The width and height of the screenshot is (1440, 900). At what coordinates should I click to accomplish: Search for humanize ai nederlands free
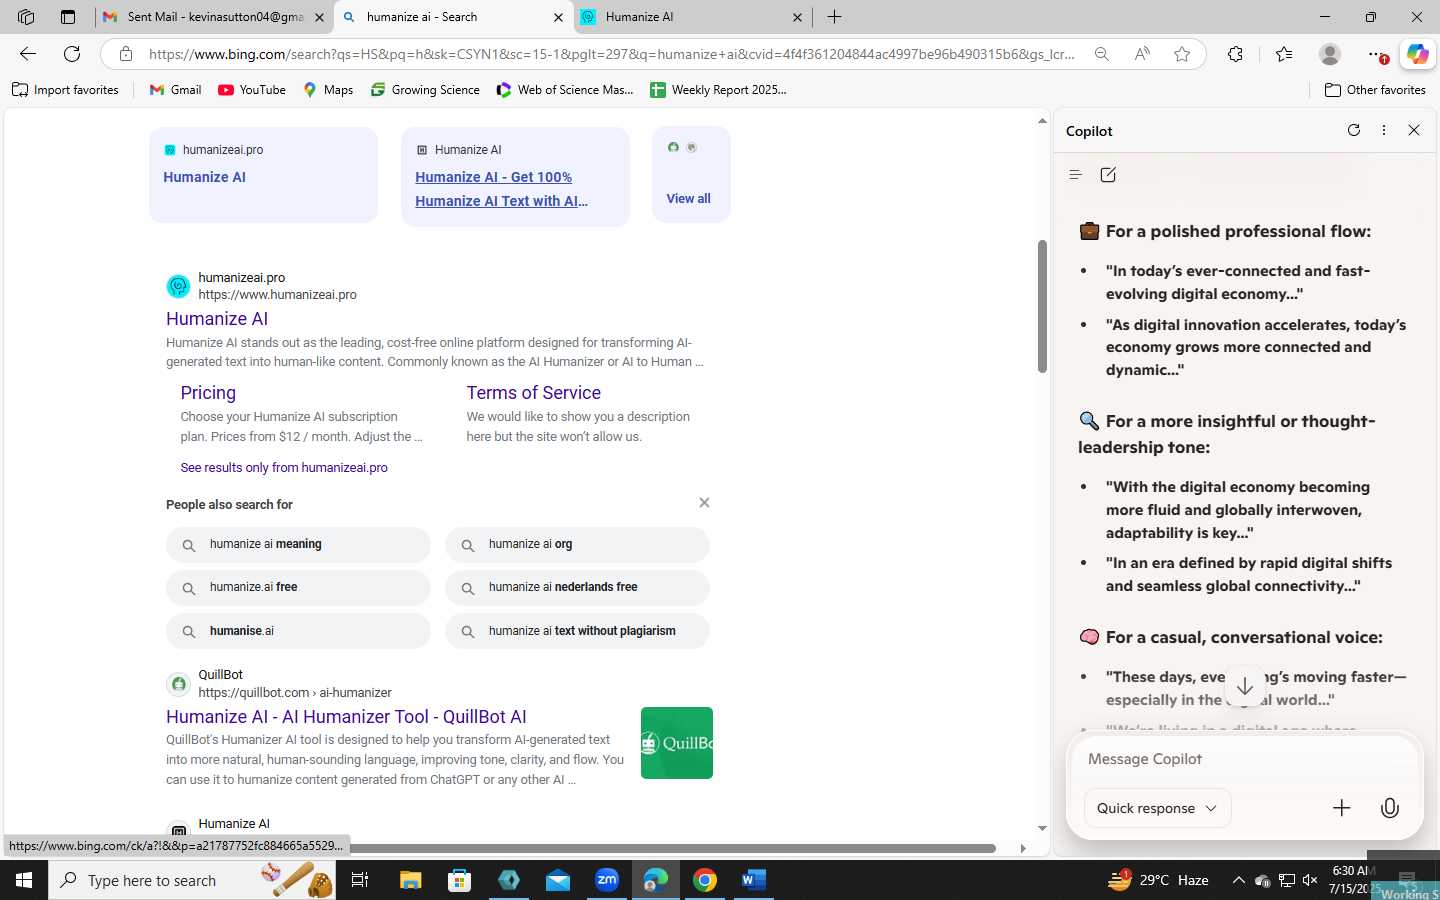pos(577,588)
